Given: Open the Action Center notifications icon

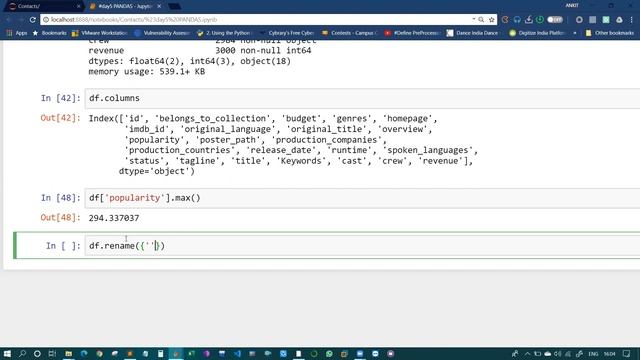Looking at the screenshot, I should (627, 354).
